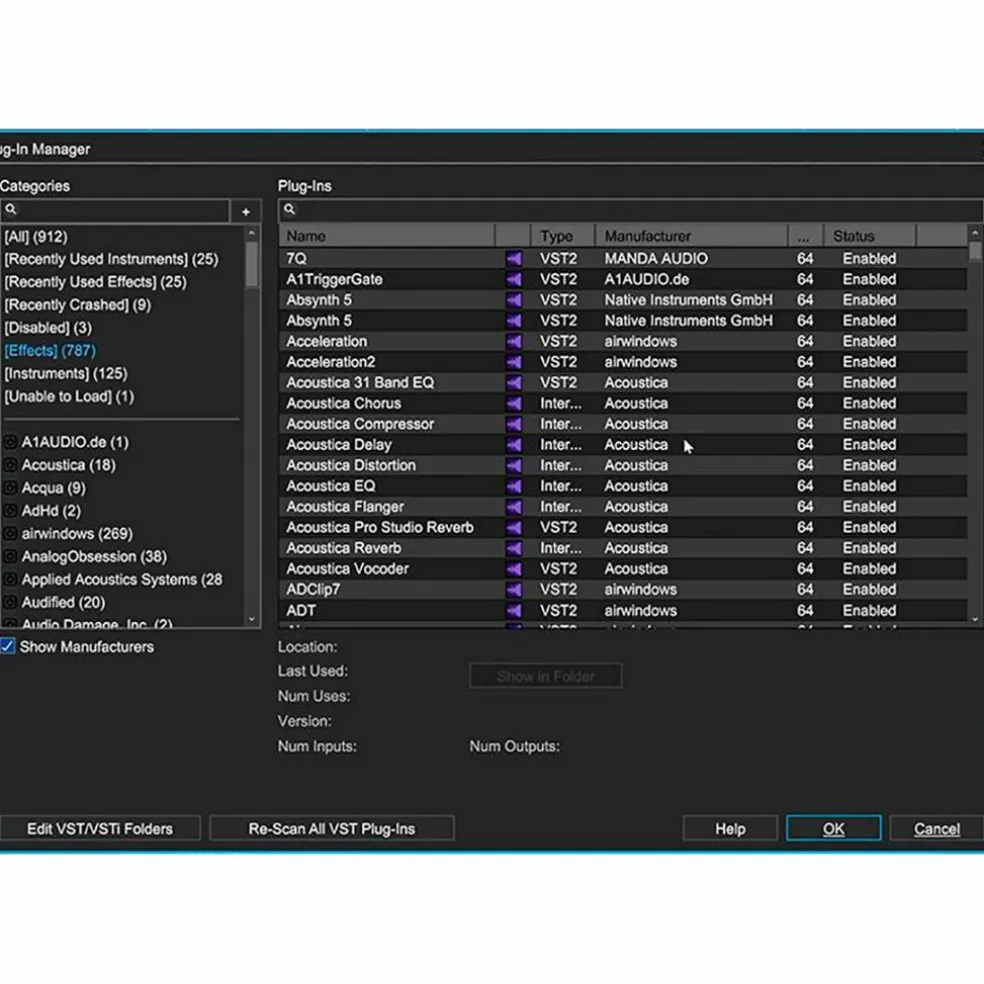This screenshot has height=984, width=984.
Task: Click the icon for Acoustica Chorus
Action: pos(514,404)
